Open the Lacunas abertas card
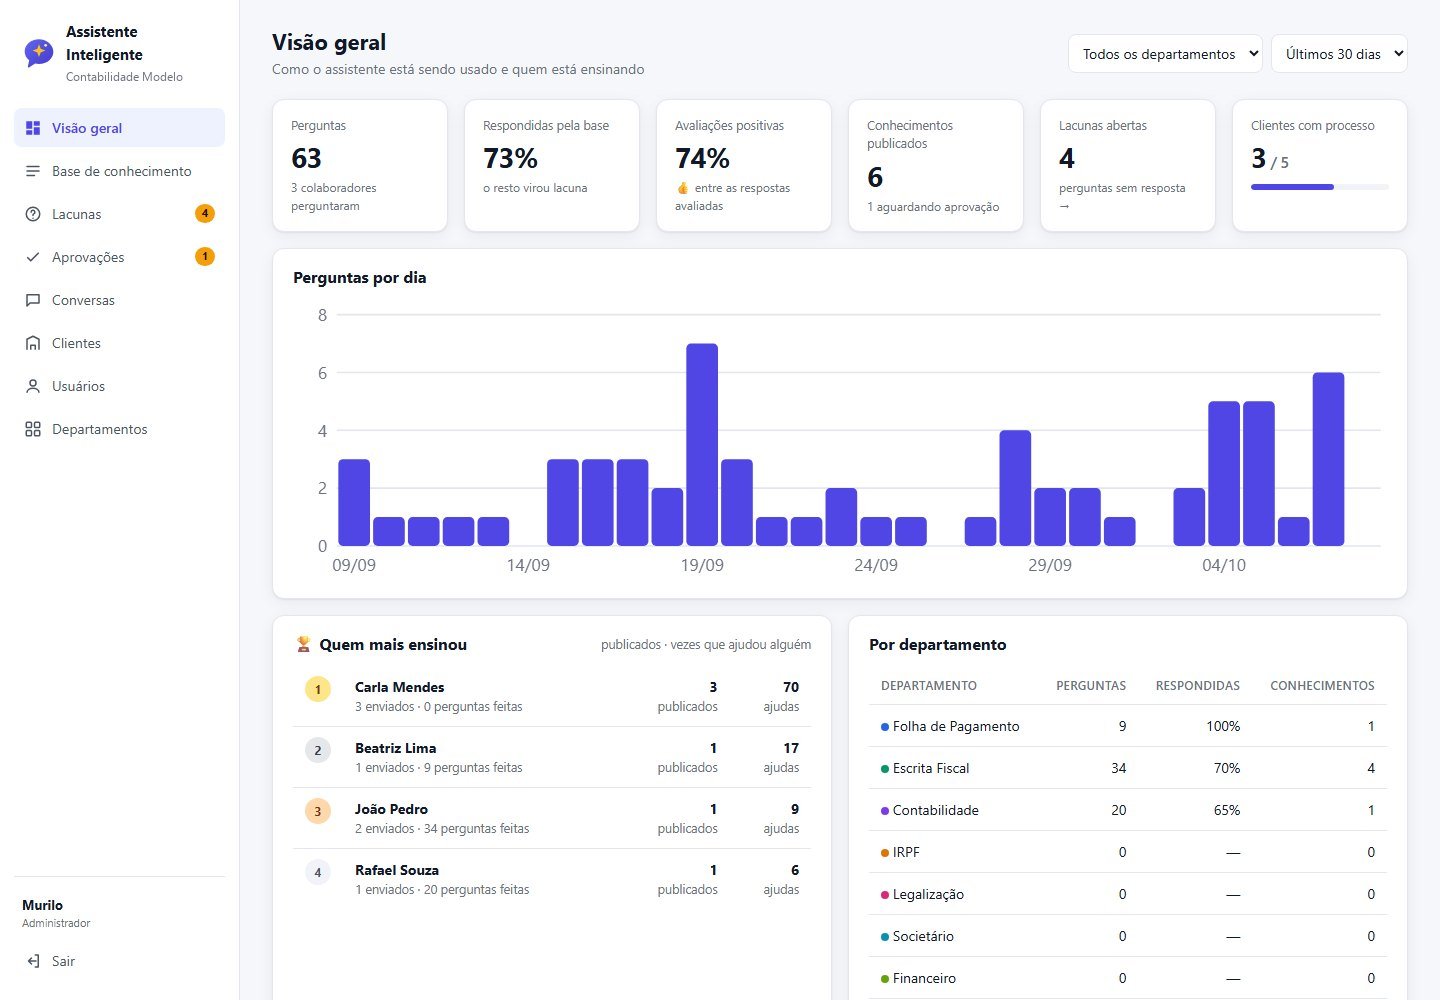Image resolution: width=1440 pixels, height=1000 pixels. (1128, 165)
